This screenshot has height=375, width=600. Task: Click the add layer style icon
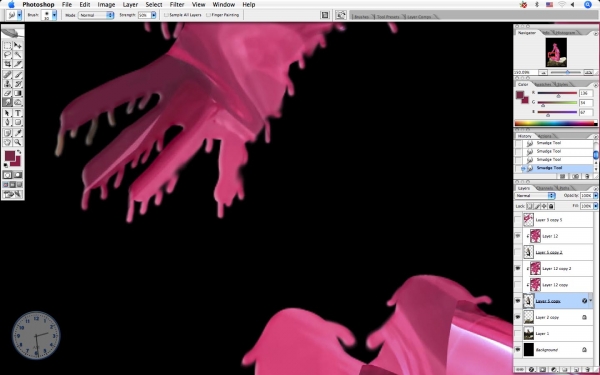532,370
